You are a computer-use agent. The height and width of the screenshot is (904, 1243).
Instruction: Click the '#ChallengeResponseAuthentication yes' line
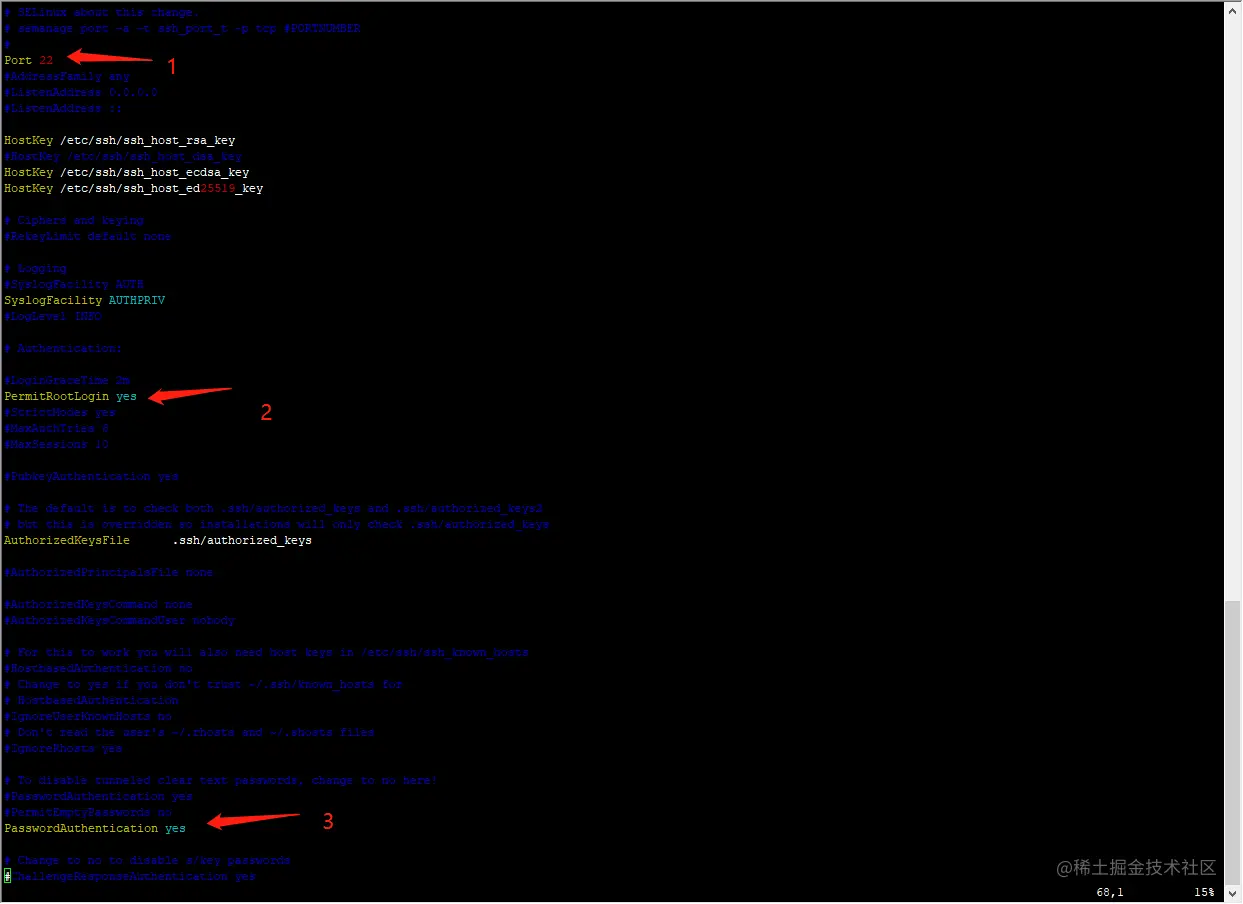click(x=130, y=877)
